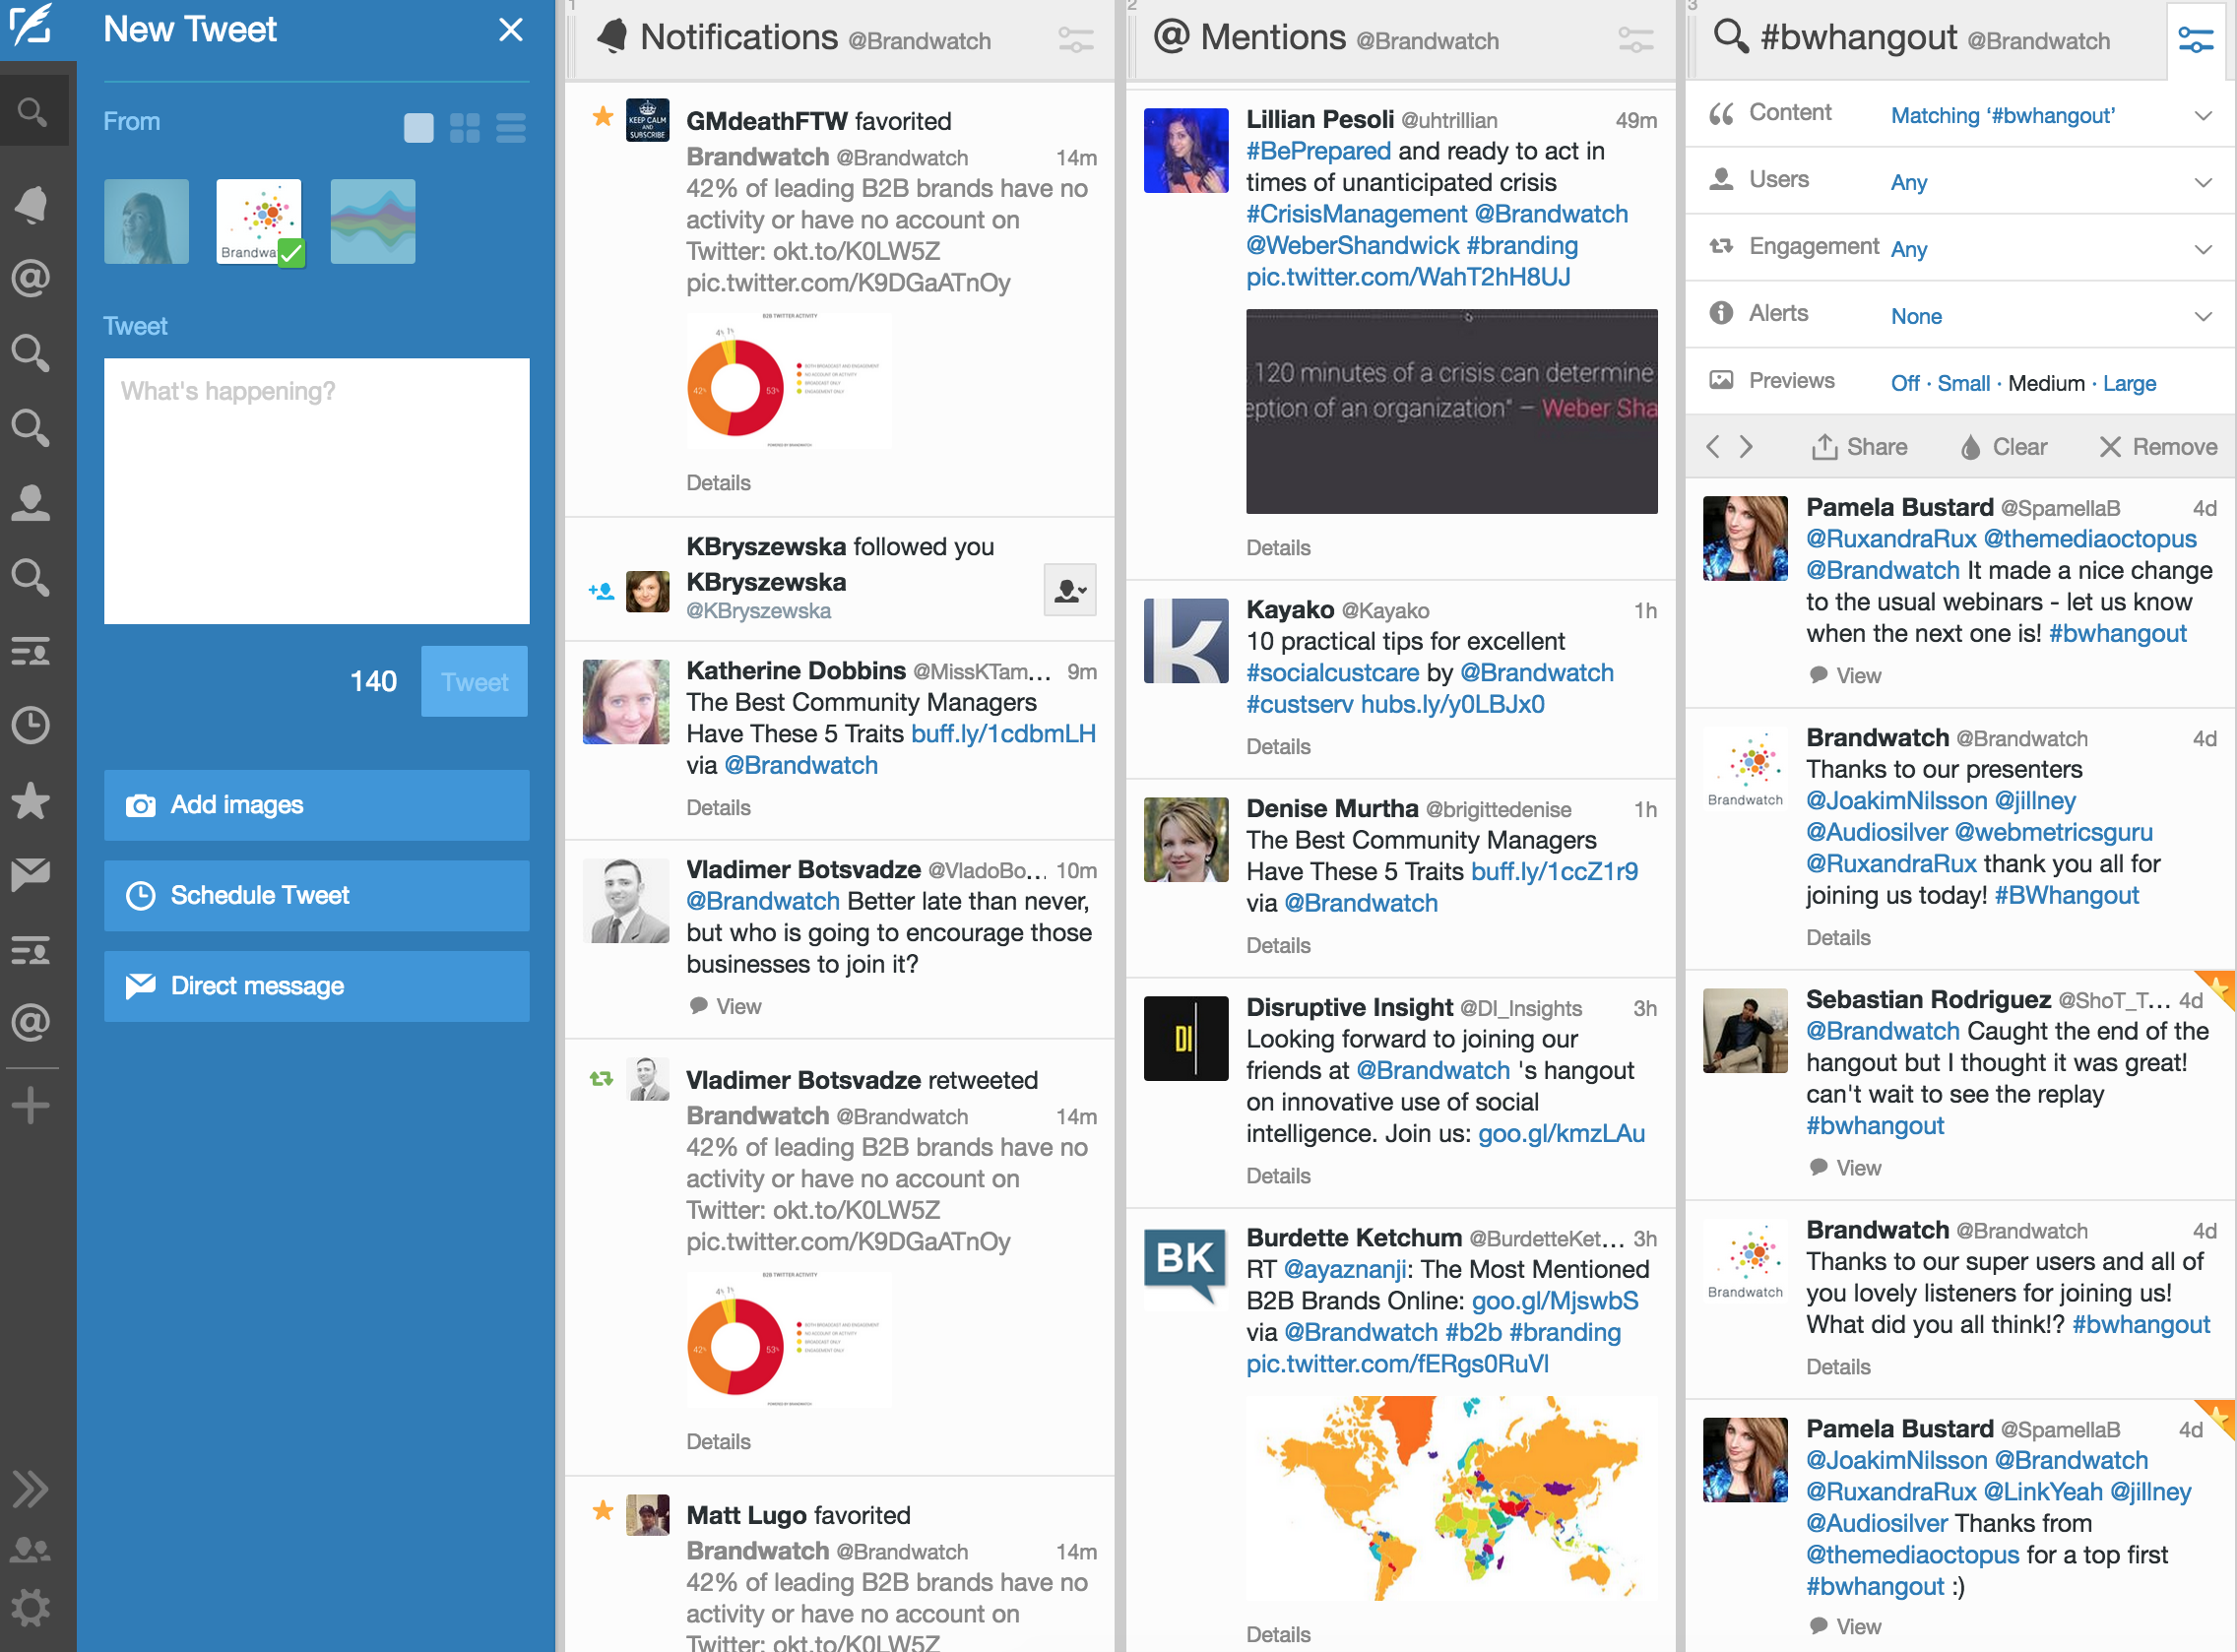Open the Messages envelope icon in sidebar
The height and width of the screenshot is (1652, 2237).
pos(31,874)
